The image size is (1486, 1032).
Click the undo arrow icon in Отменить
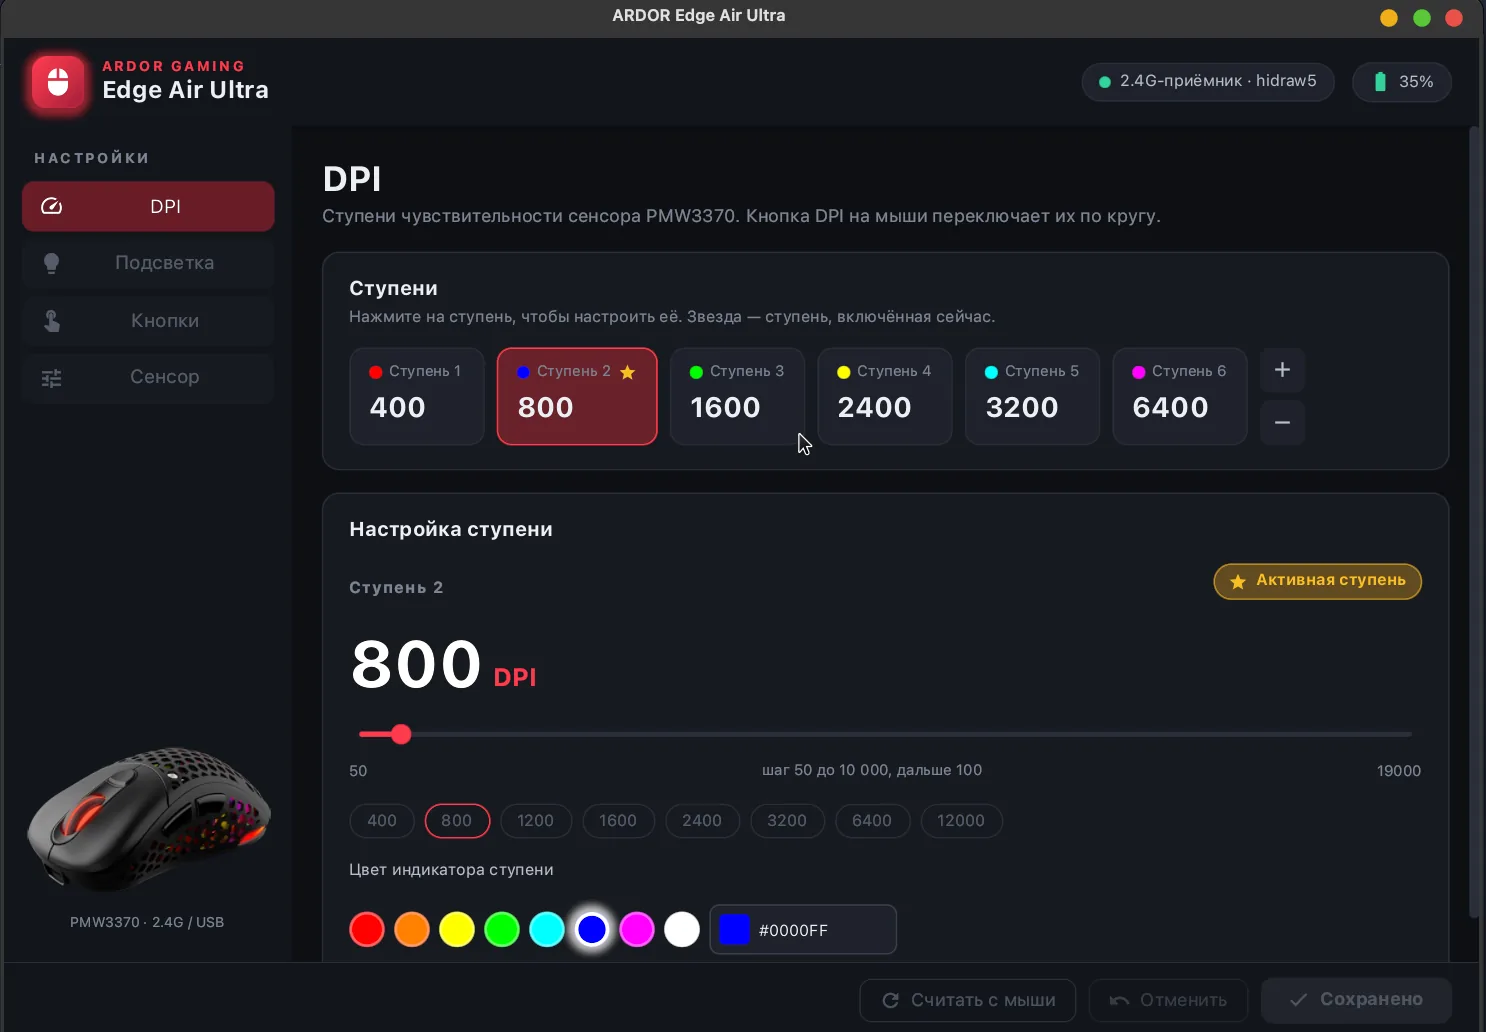point(1119,1000)
